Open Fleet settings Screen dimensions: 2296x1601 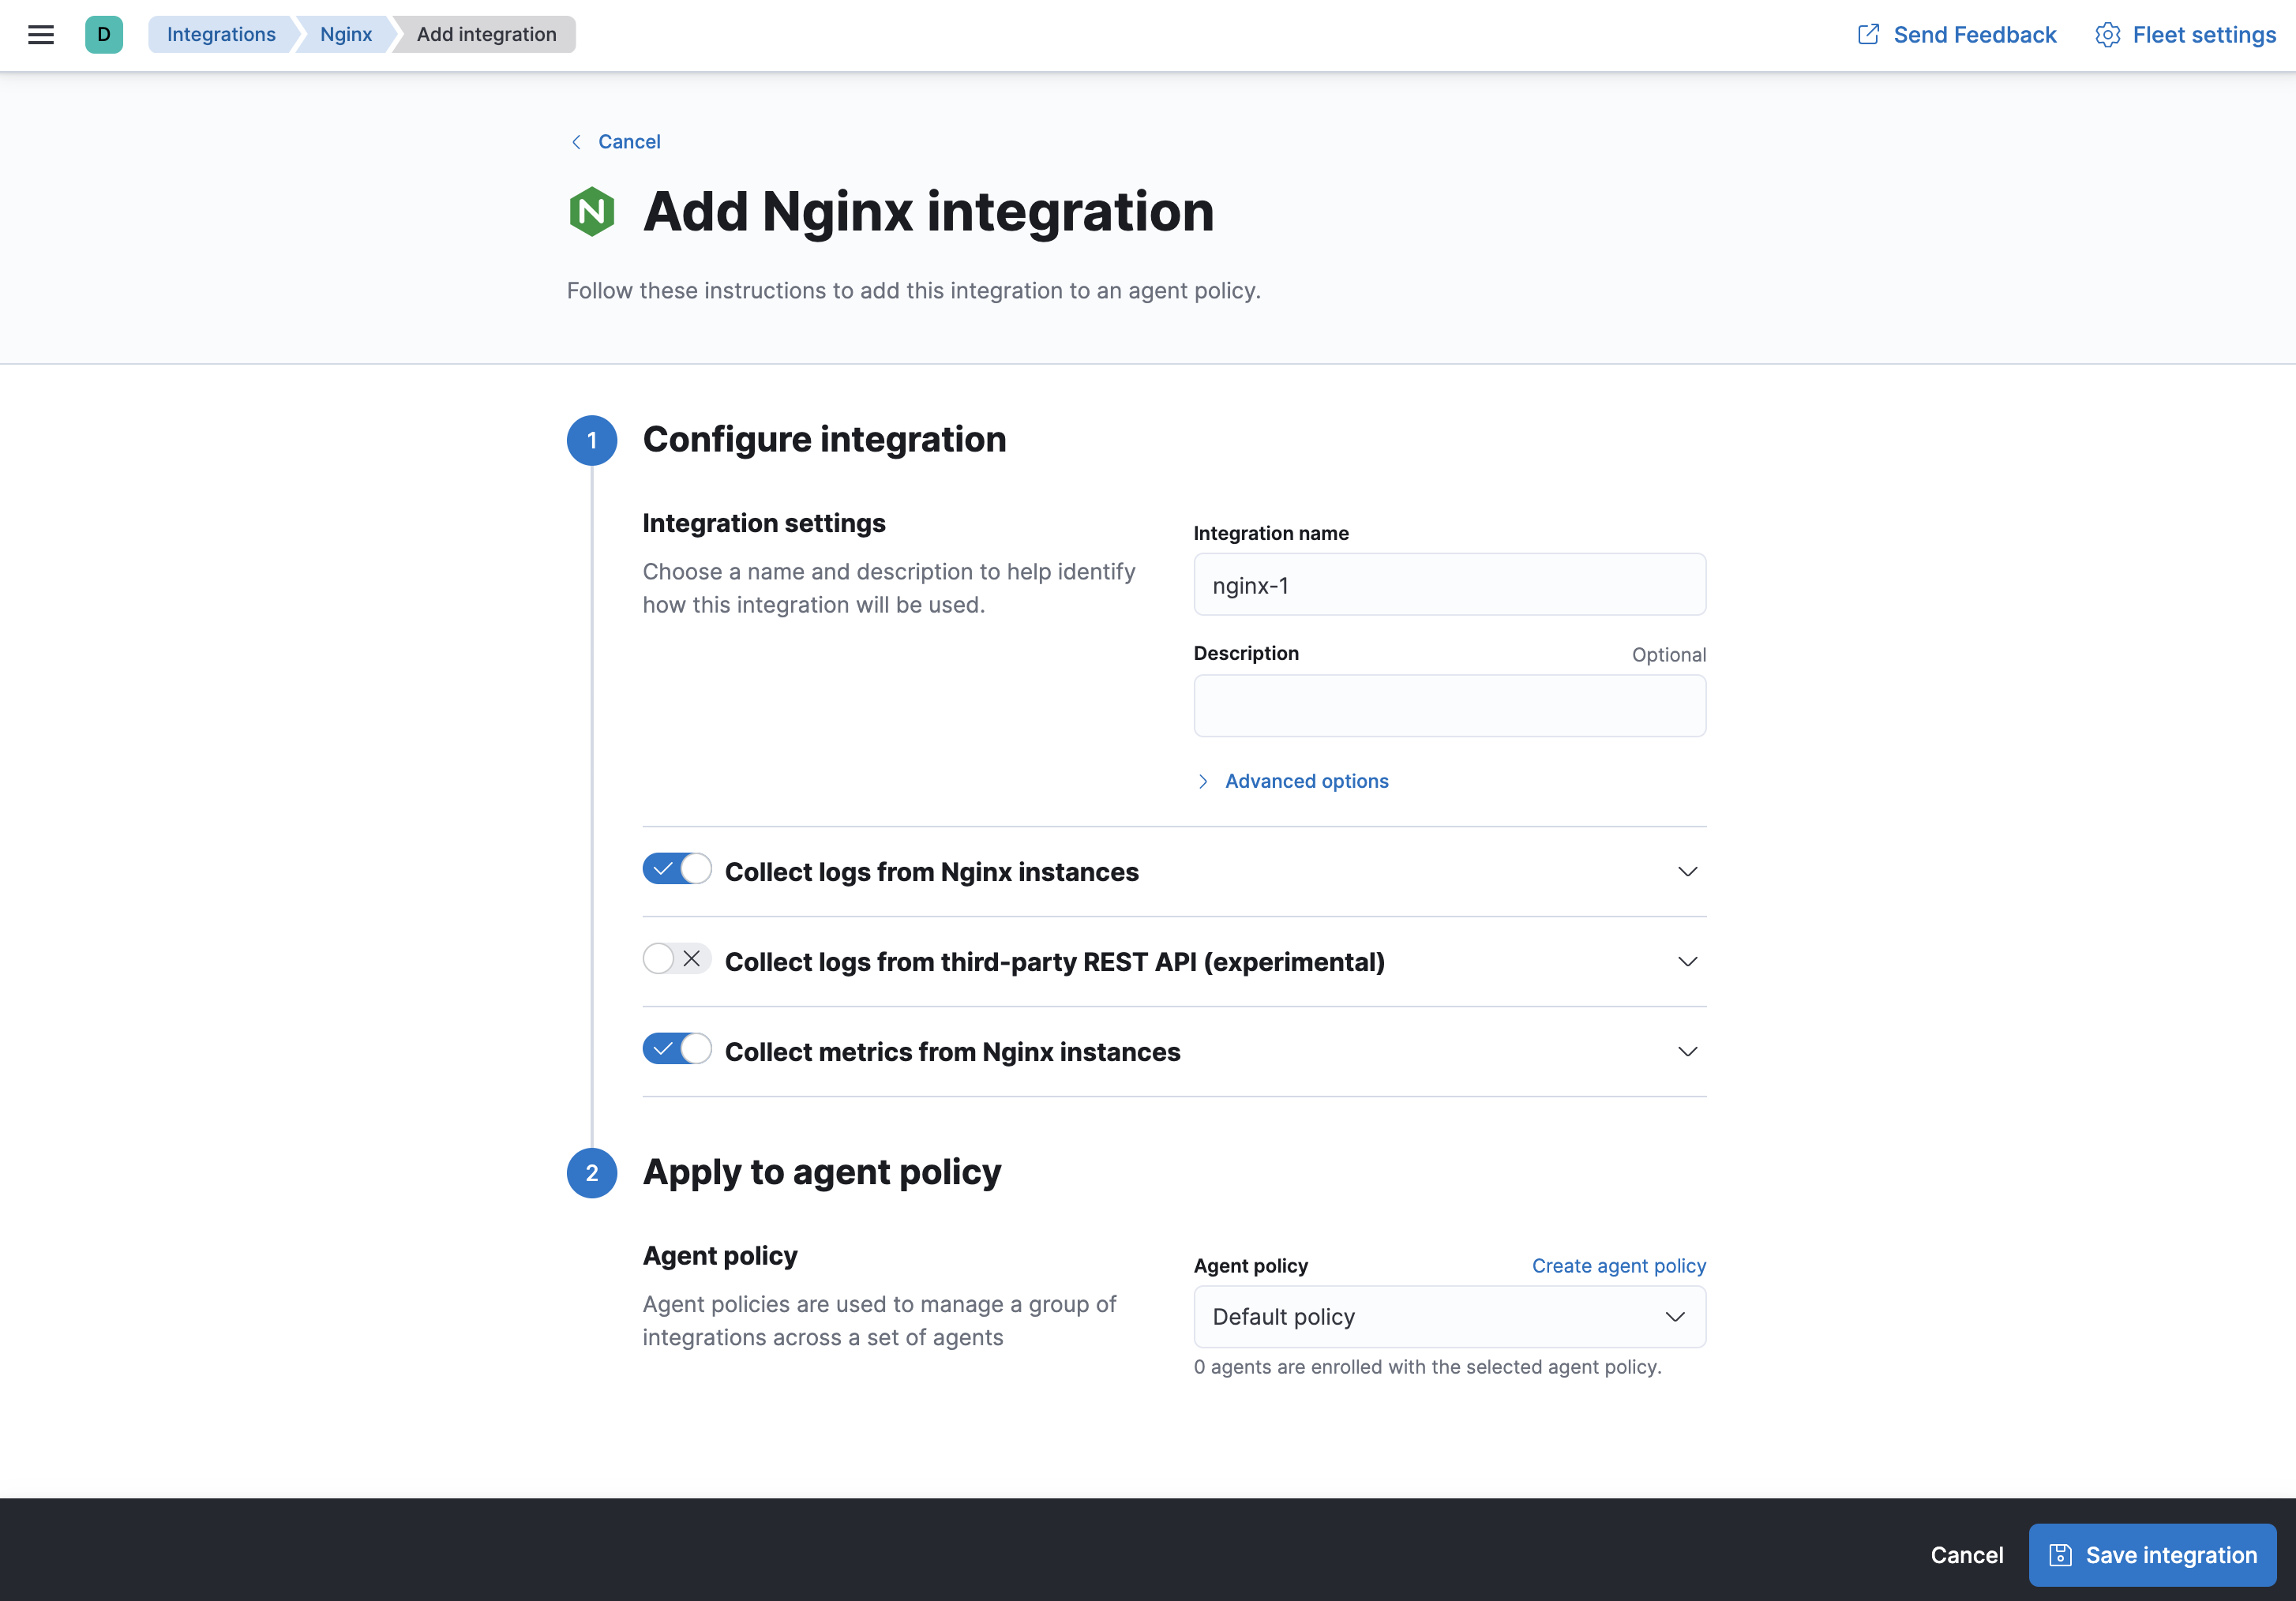(x=2181, y=35)
